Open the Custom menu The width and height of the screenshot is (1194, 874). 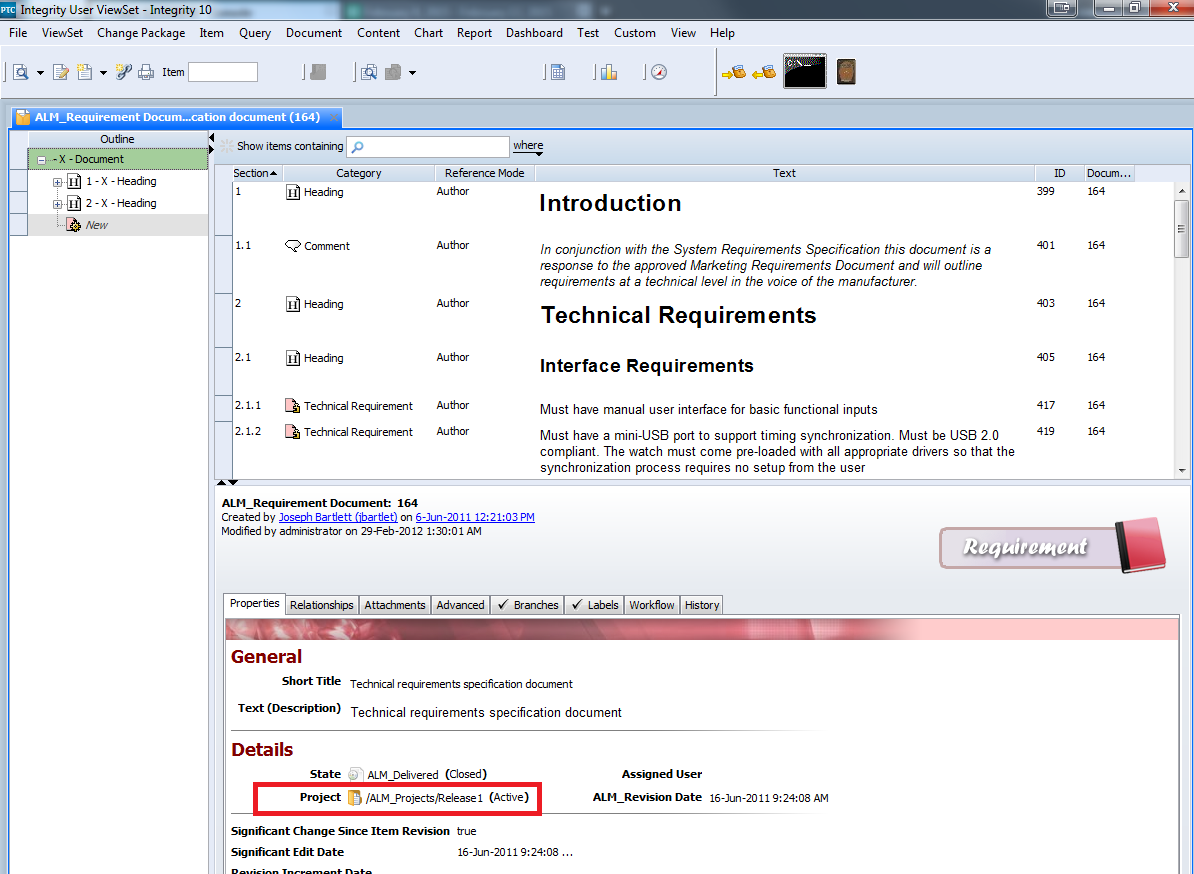click(x=635, y=33)
